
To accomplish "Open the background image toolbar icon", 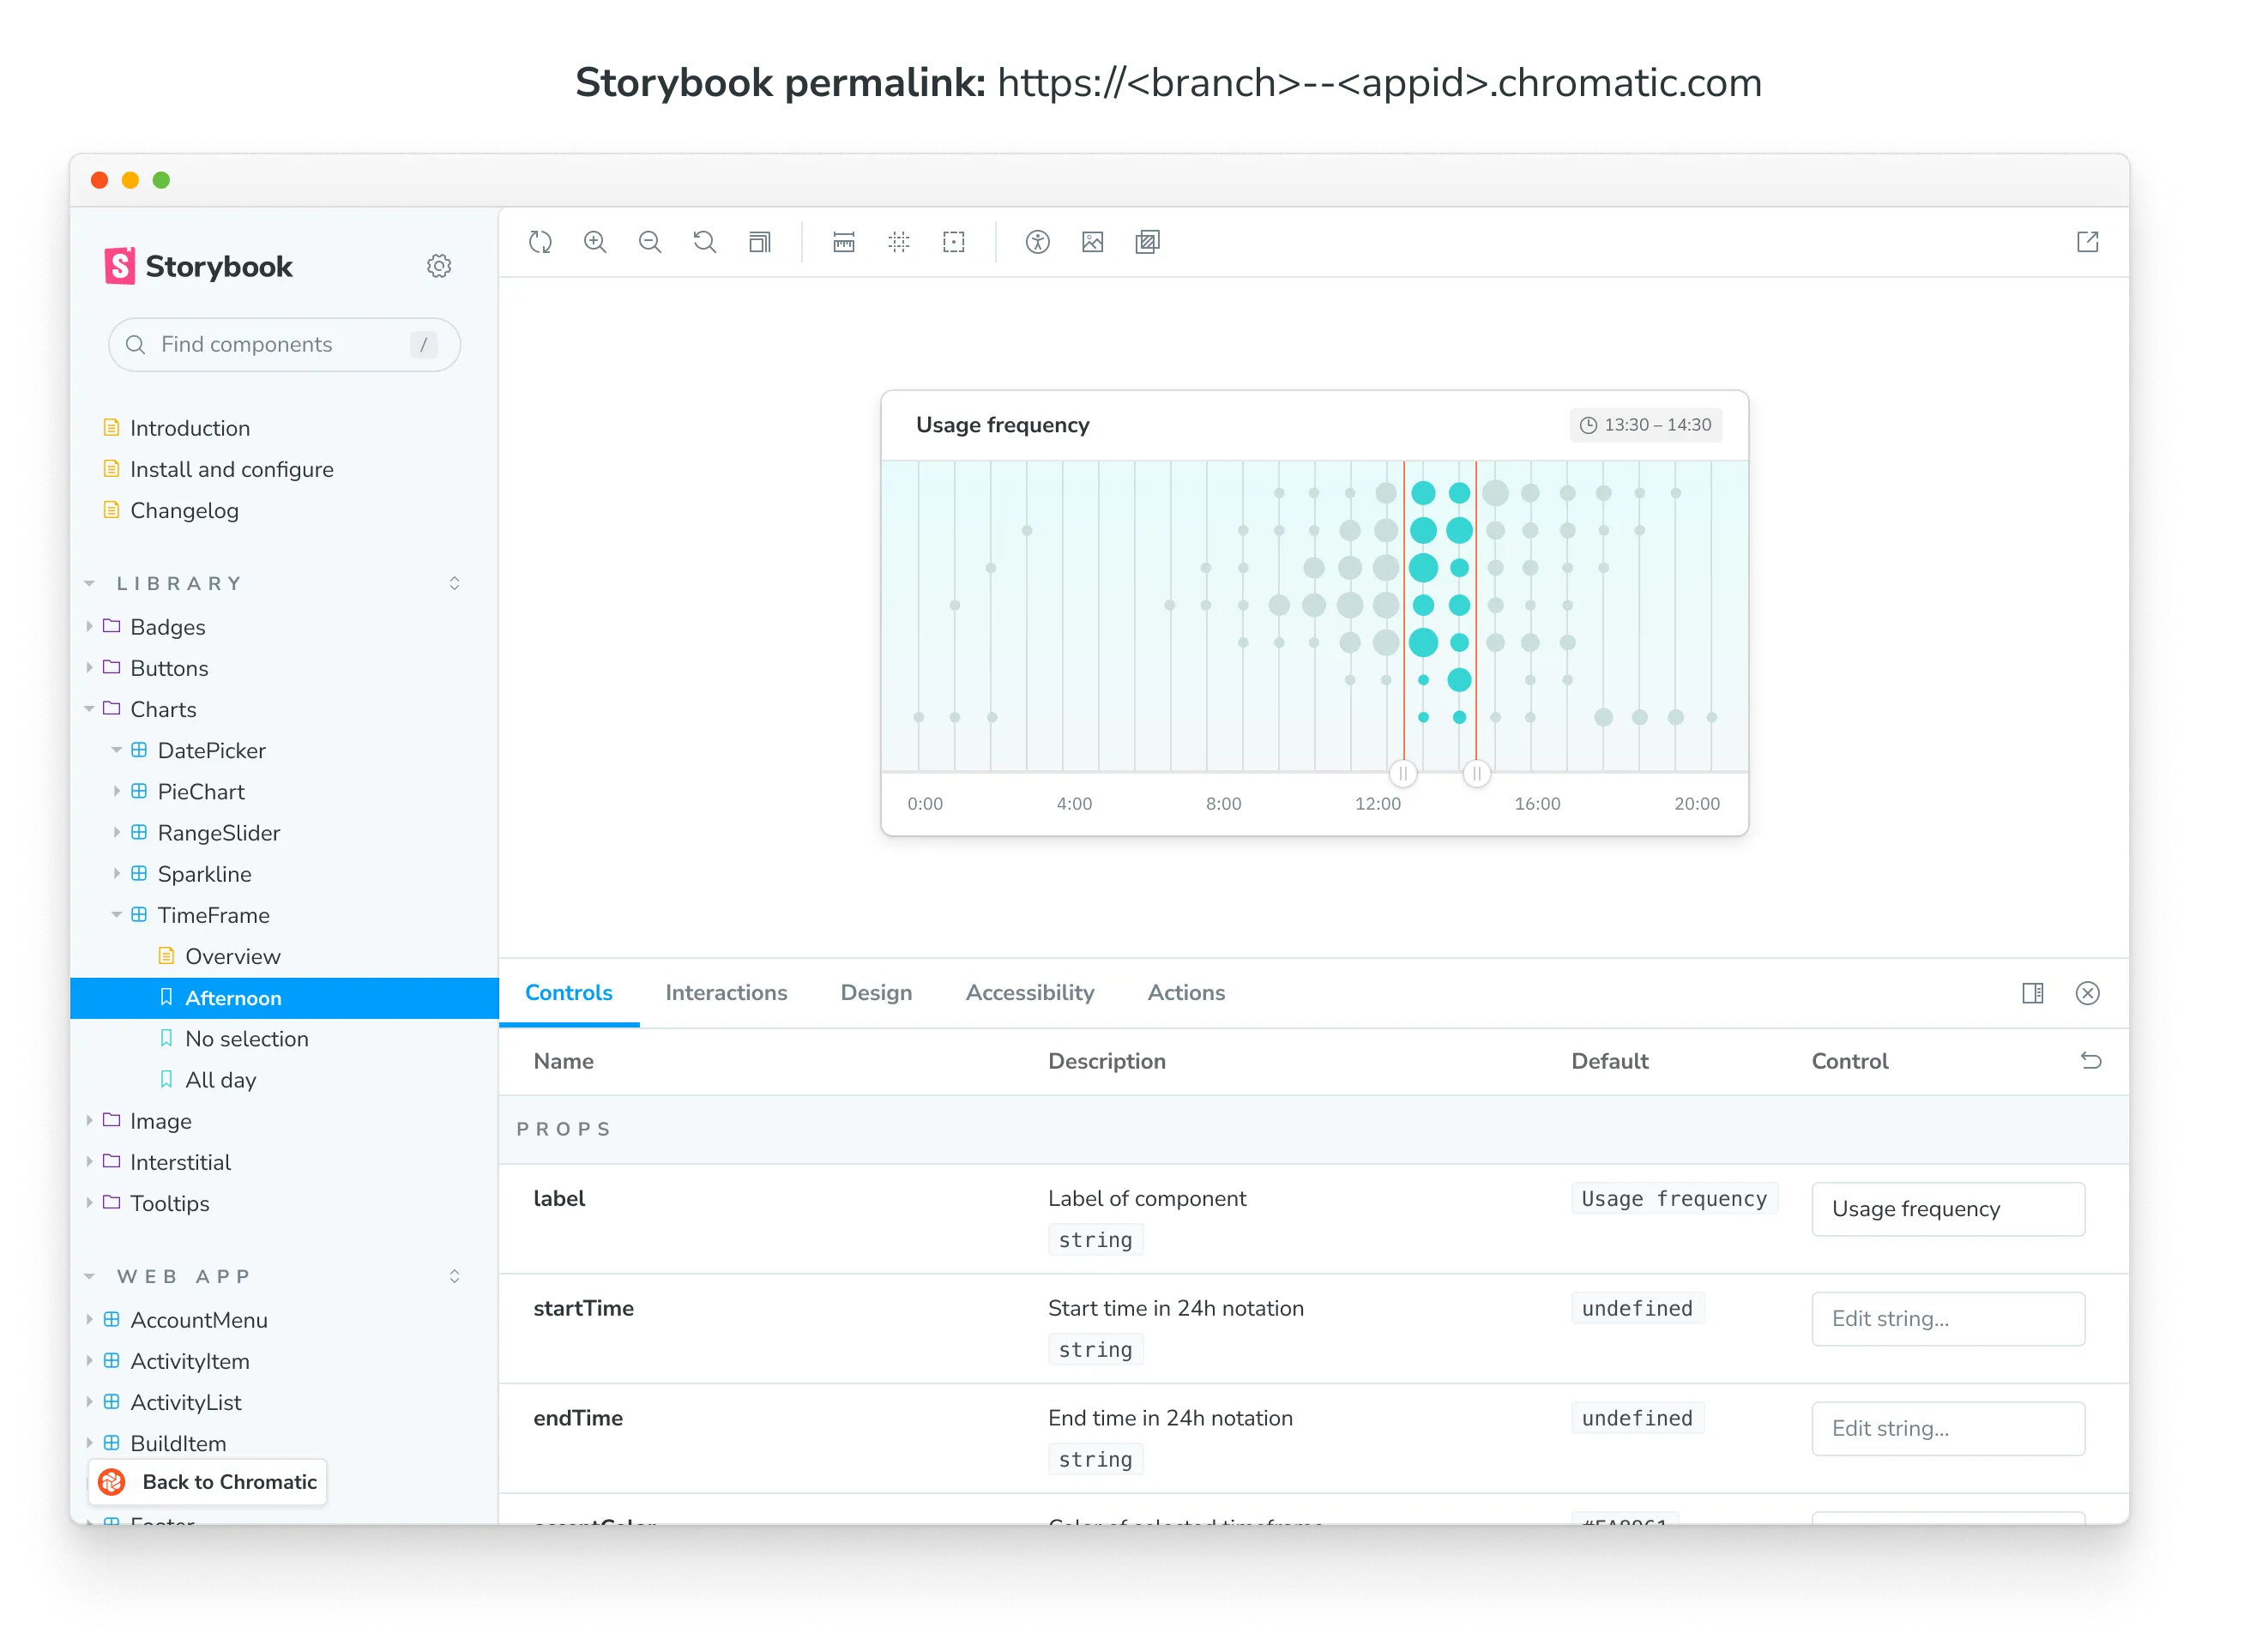I will click(1093, 242).
